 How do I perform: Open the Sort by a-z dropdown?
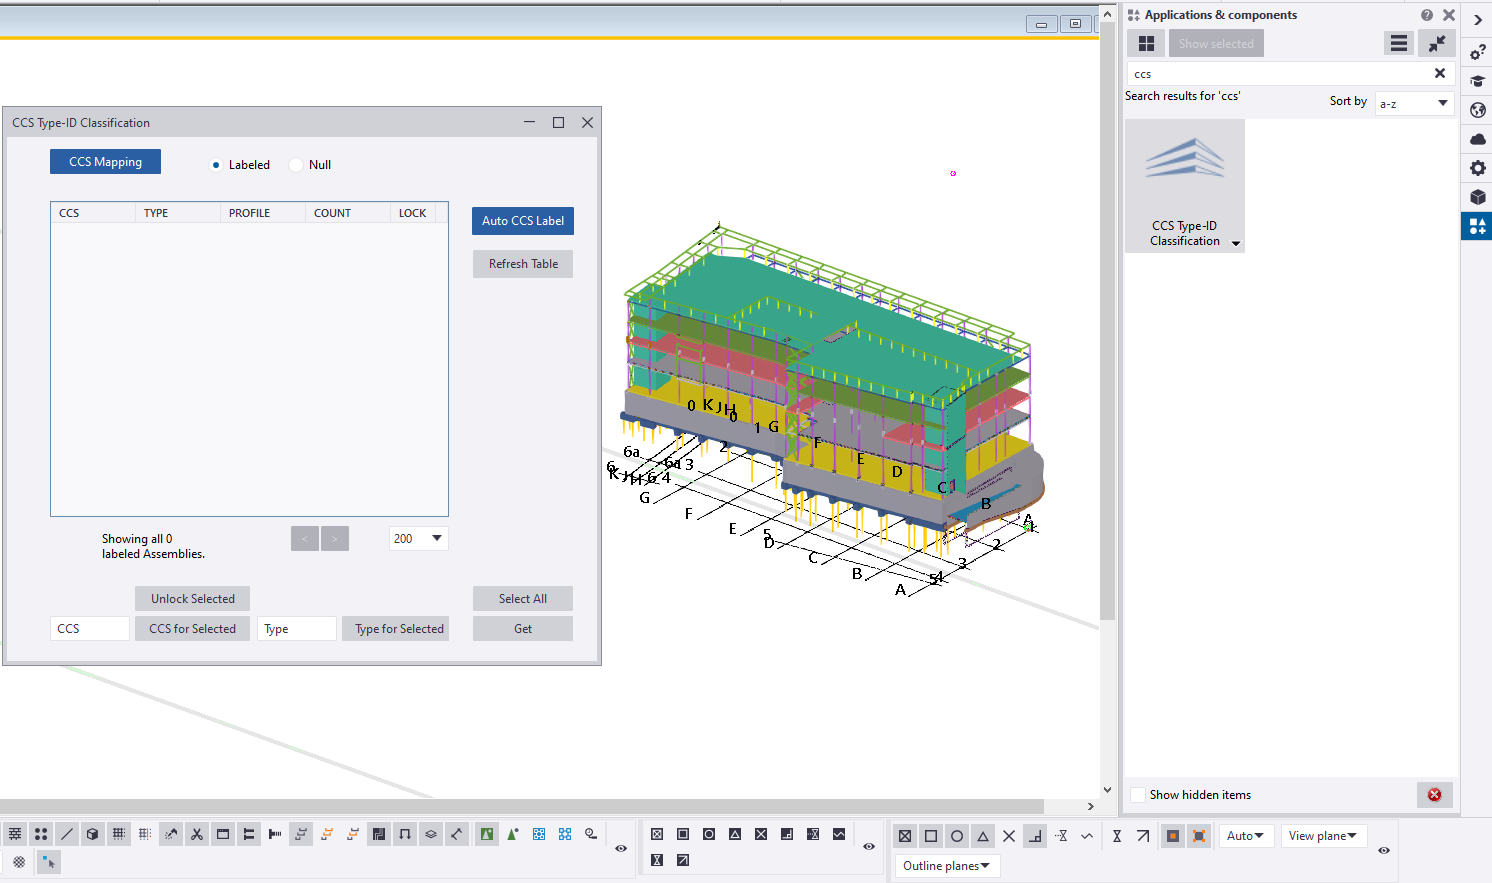coord(1413,103)
